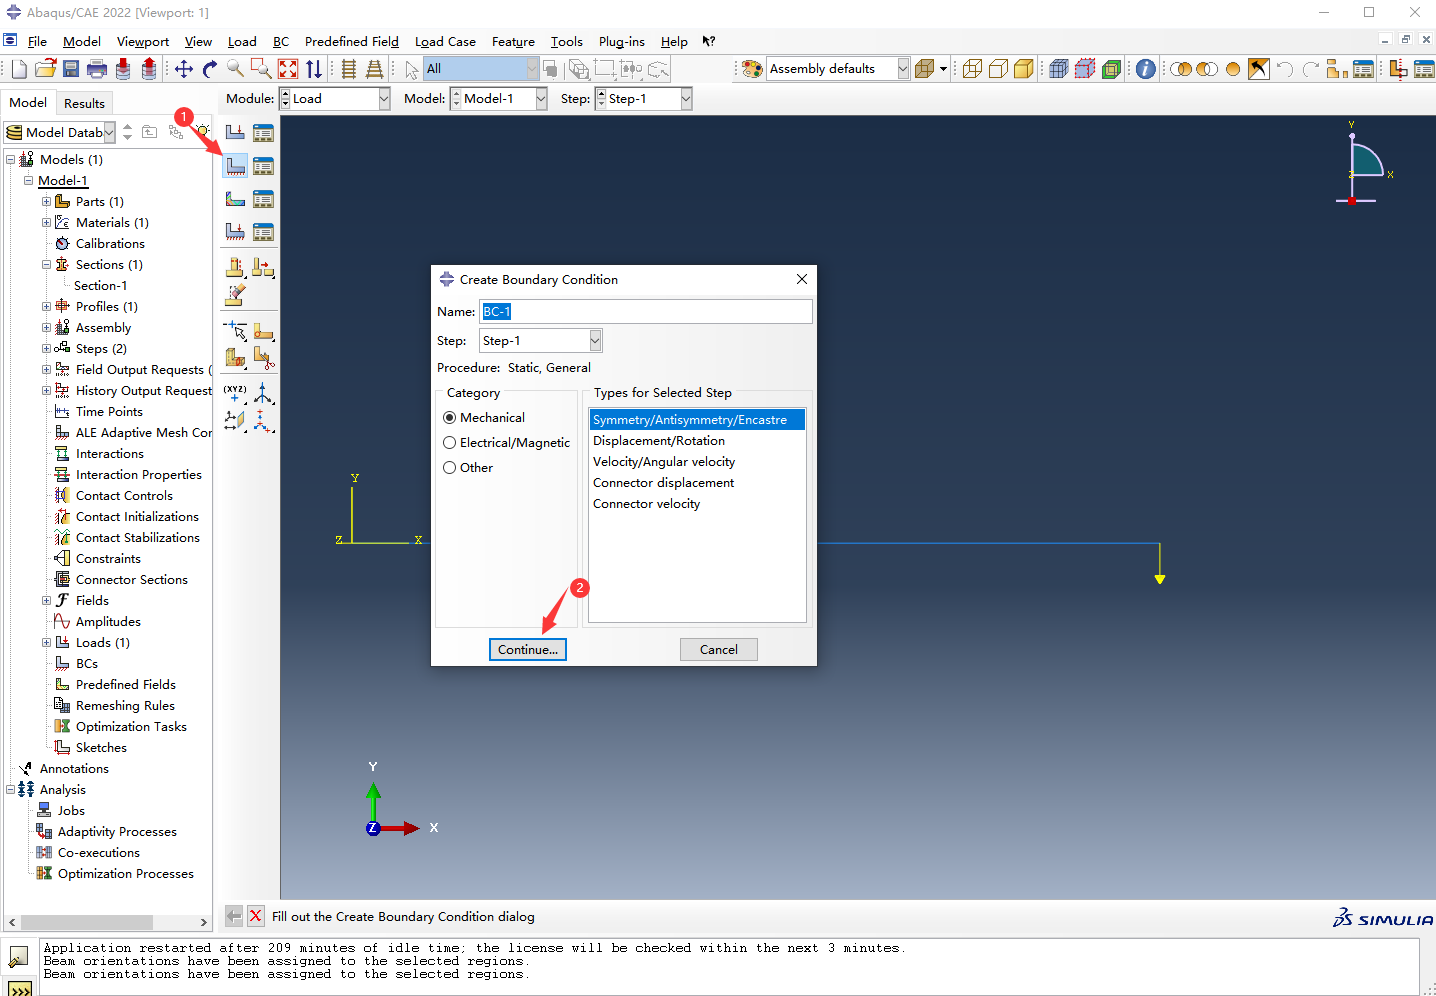The width and height of the screenshot is (1436, 996).
Task: Expand the Materials (1) tree node
Action: point(46,223)
